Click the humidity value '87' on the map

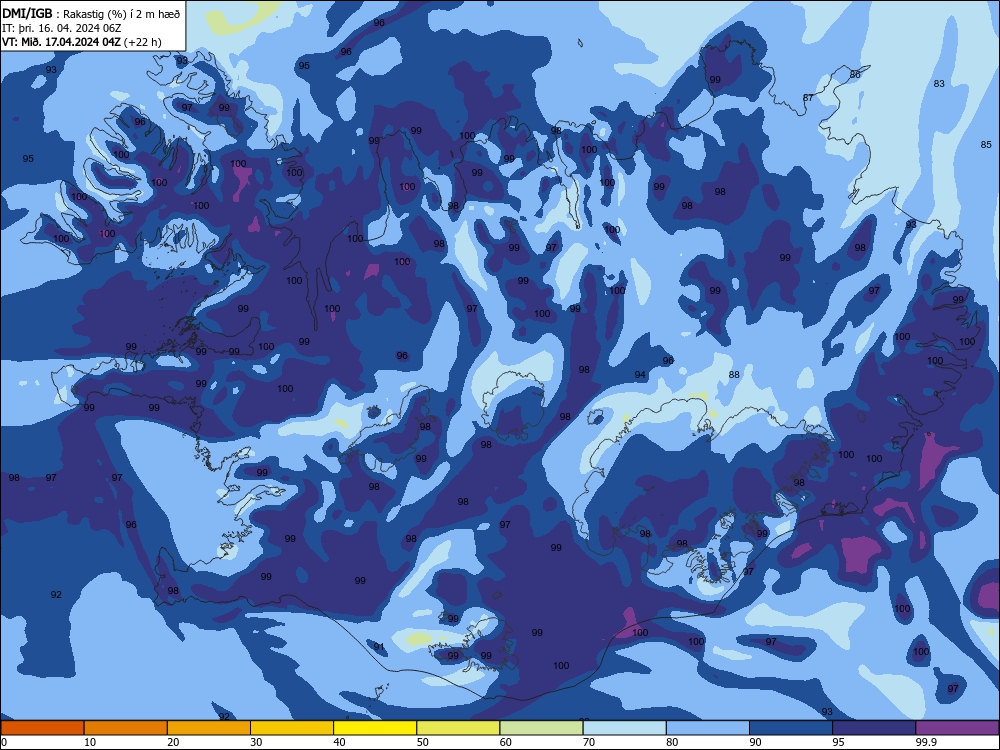pyautogui.click(x=808, y=98)
